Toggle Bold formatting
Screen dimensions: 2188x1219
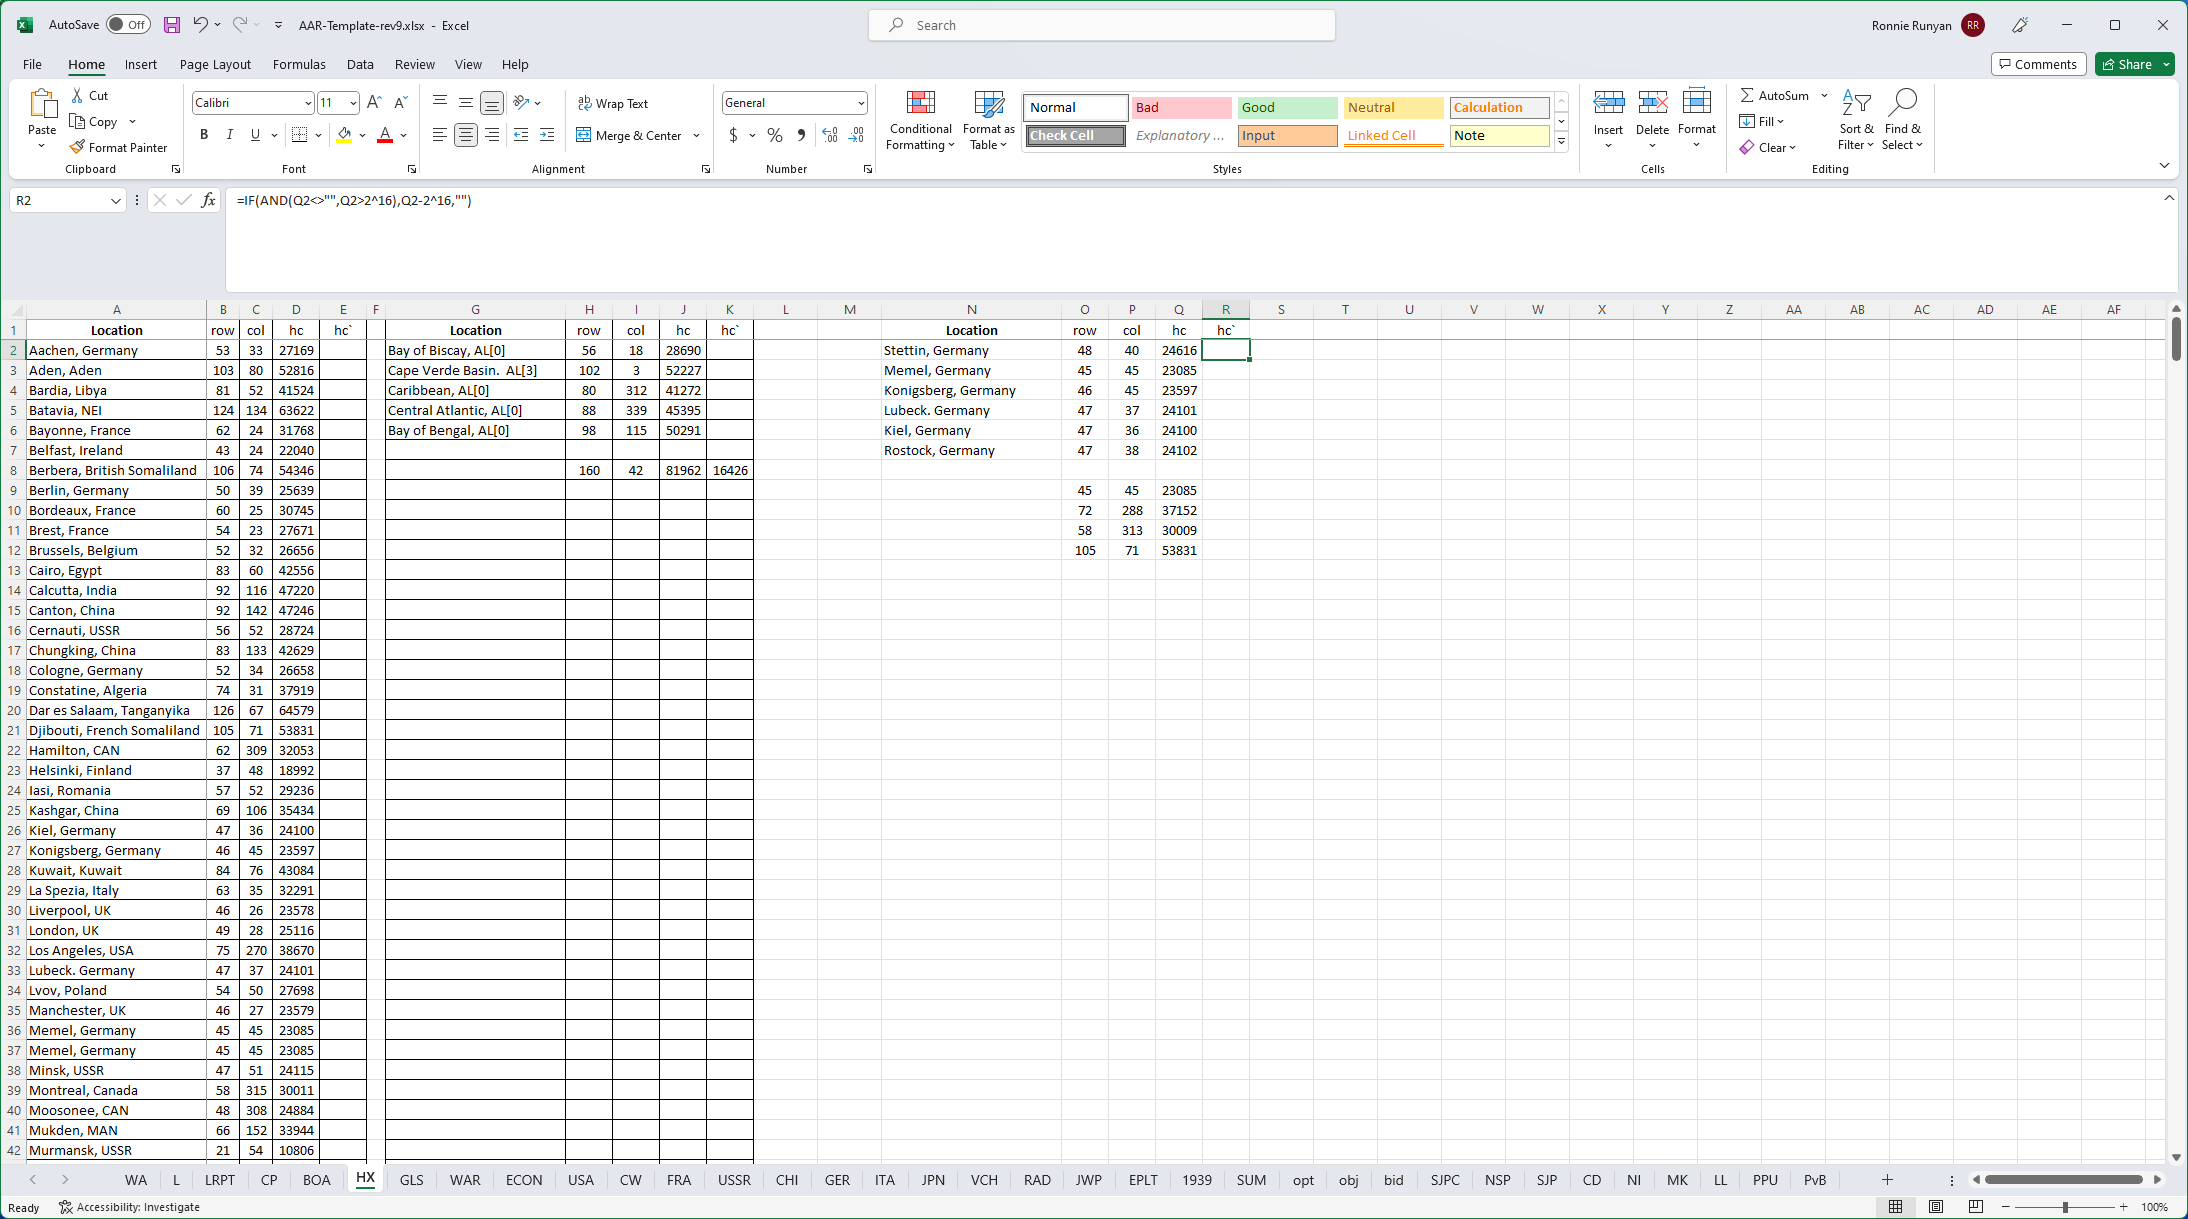[204, 135]
